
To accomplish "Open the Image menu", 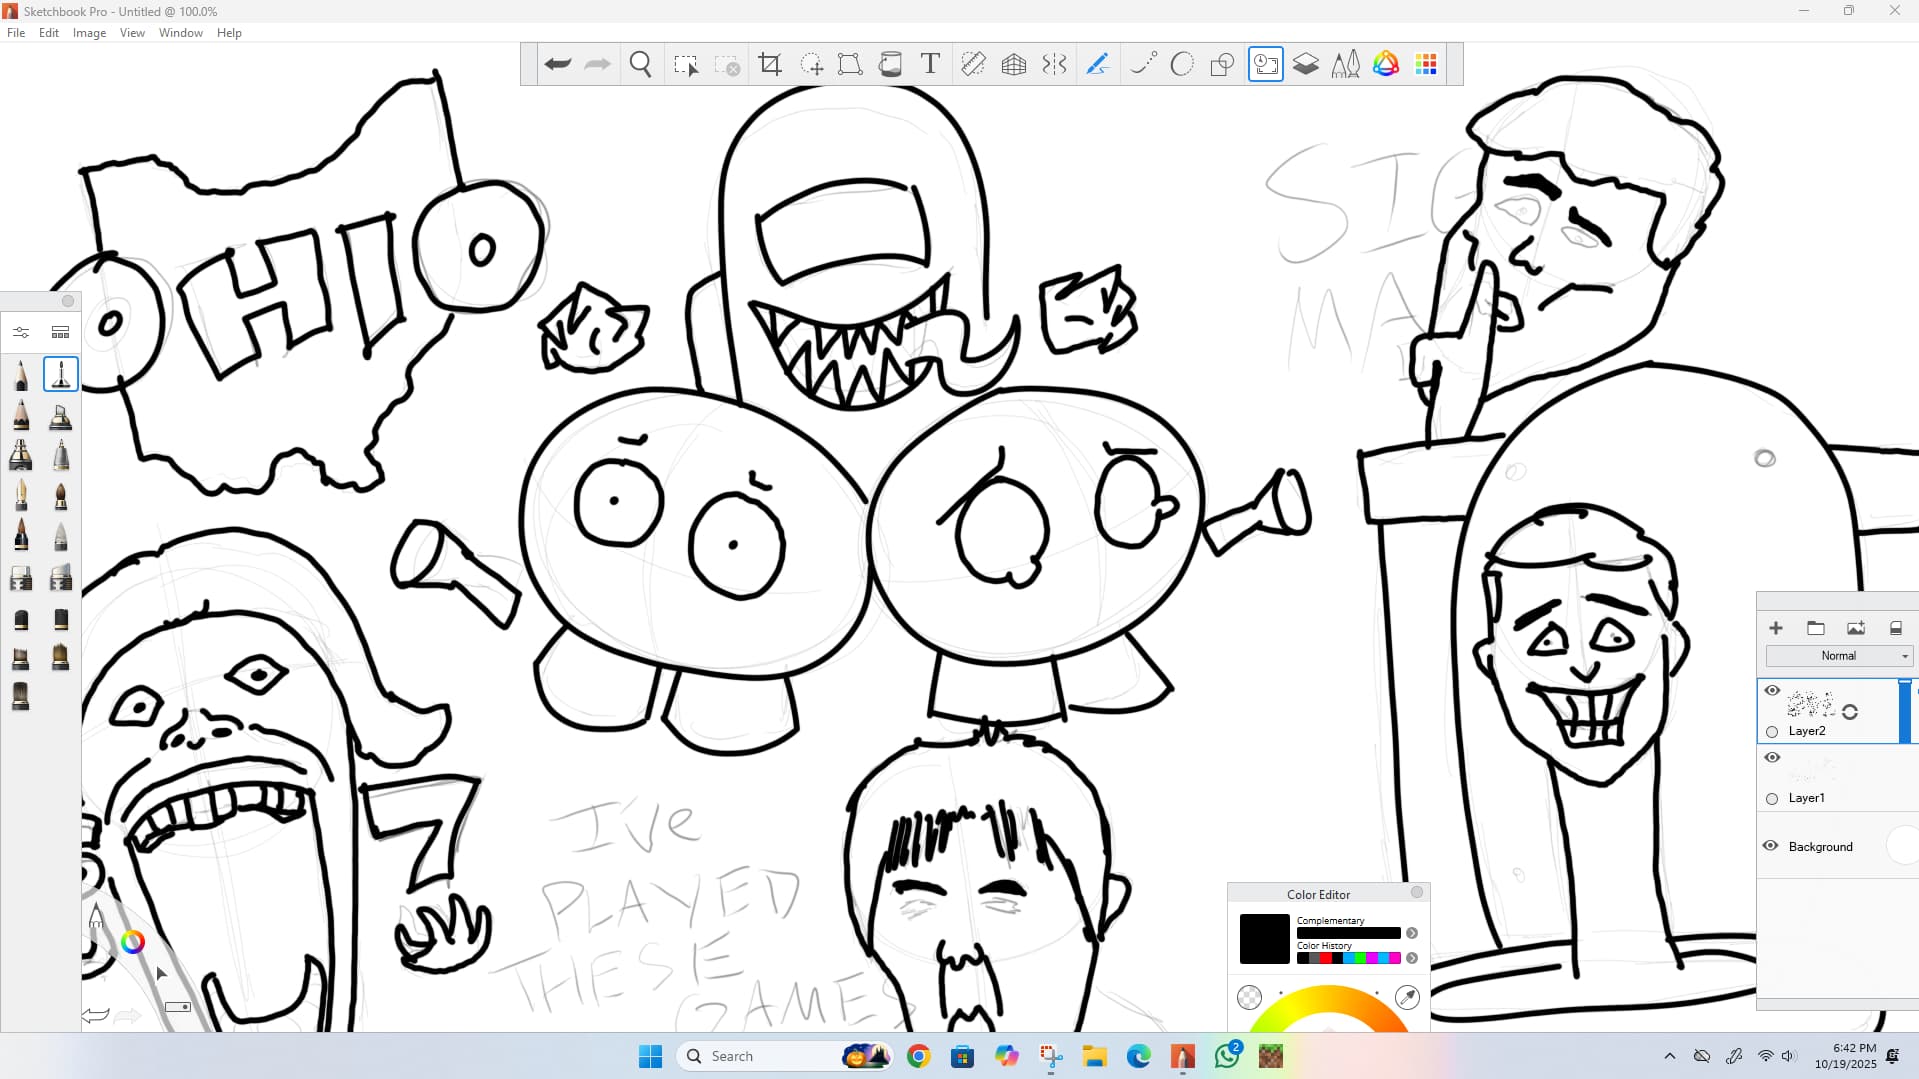I will pyautogui.click(x=89, y=33).
